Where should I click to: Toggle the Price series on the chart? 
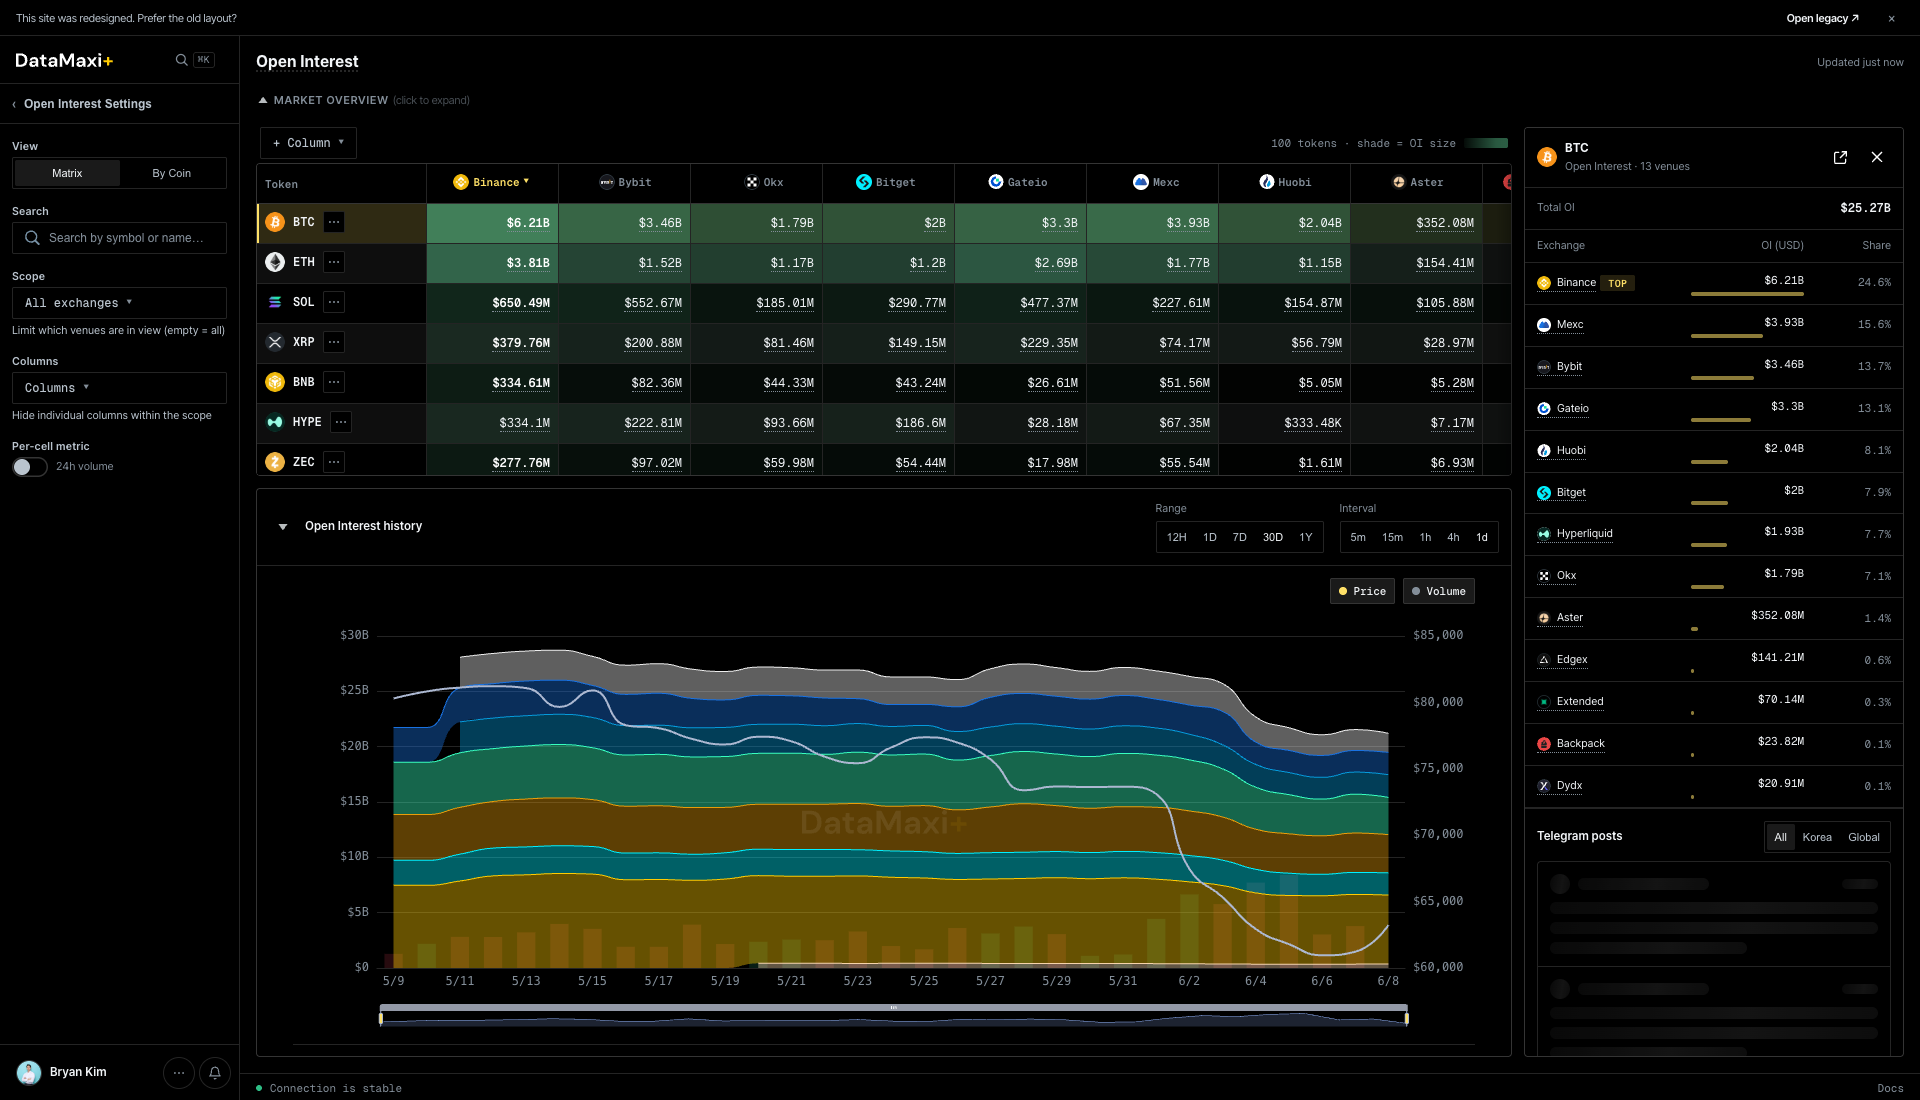(x=1362, y=591)
